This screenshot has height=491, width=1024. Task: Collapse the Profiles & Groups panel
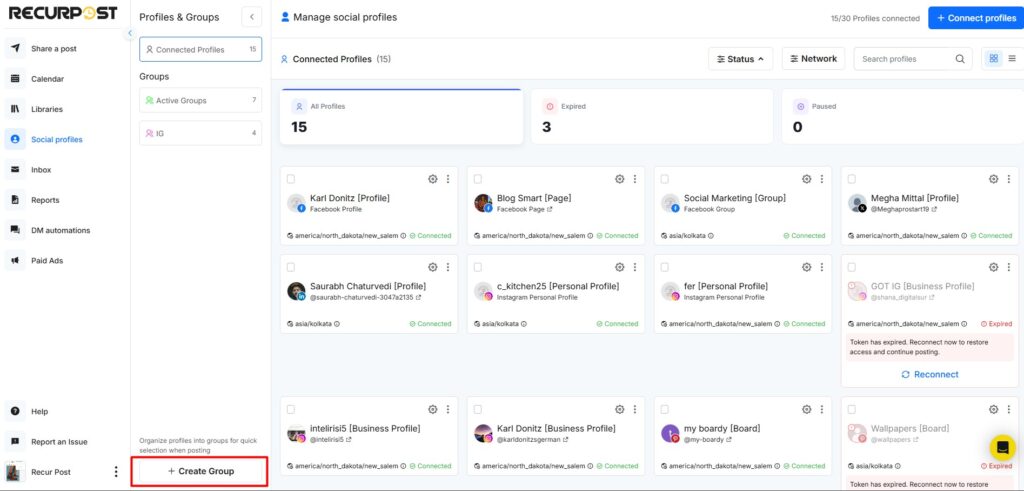(251, 17)
